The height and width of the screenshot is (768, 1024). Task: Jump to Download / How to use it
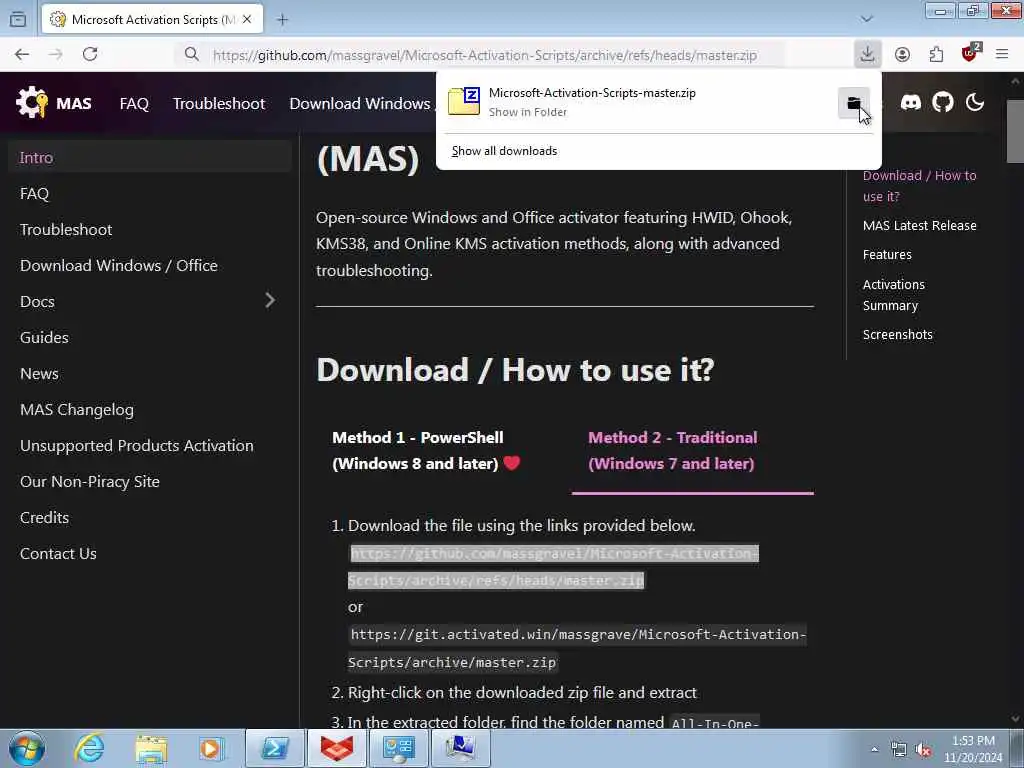tap(919, 185)
